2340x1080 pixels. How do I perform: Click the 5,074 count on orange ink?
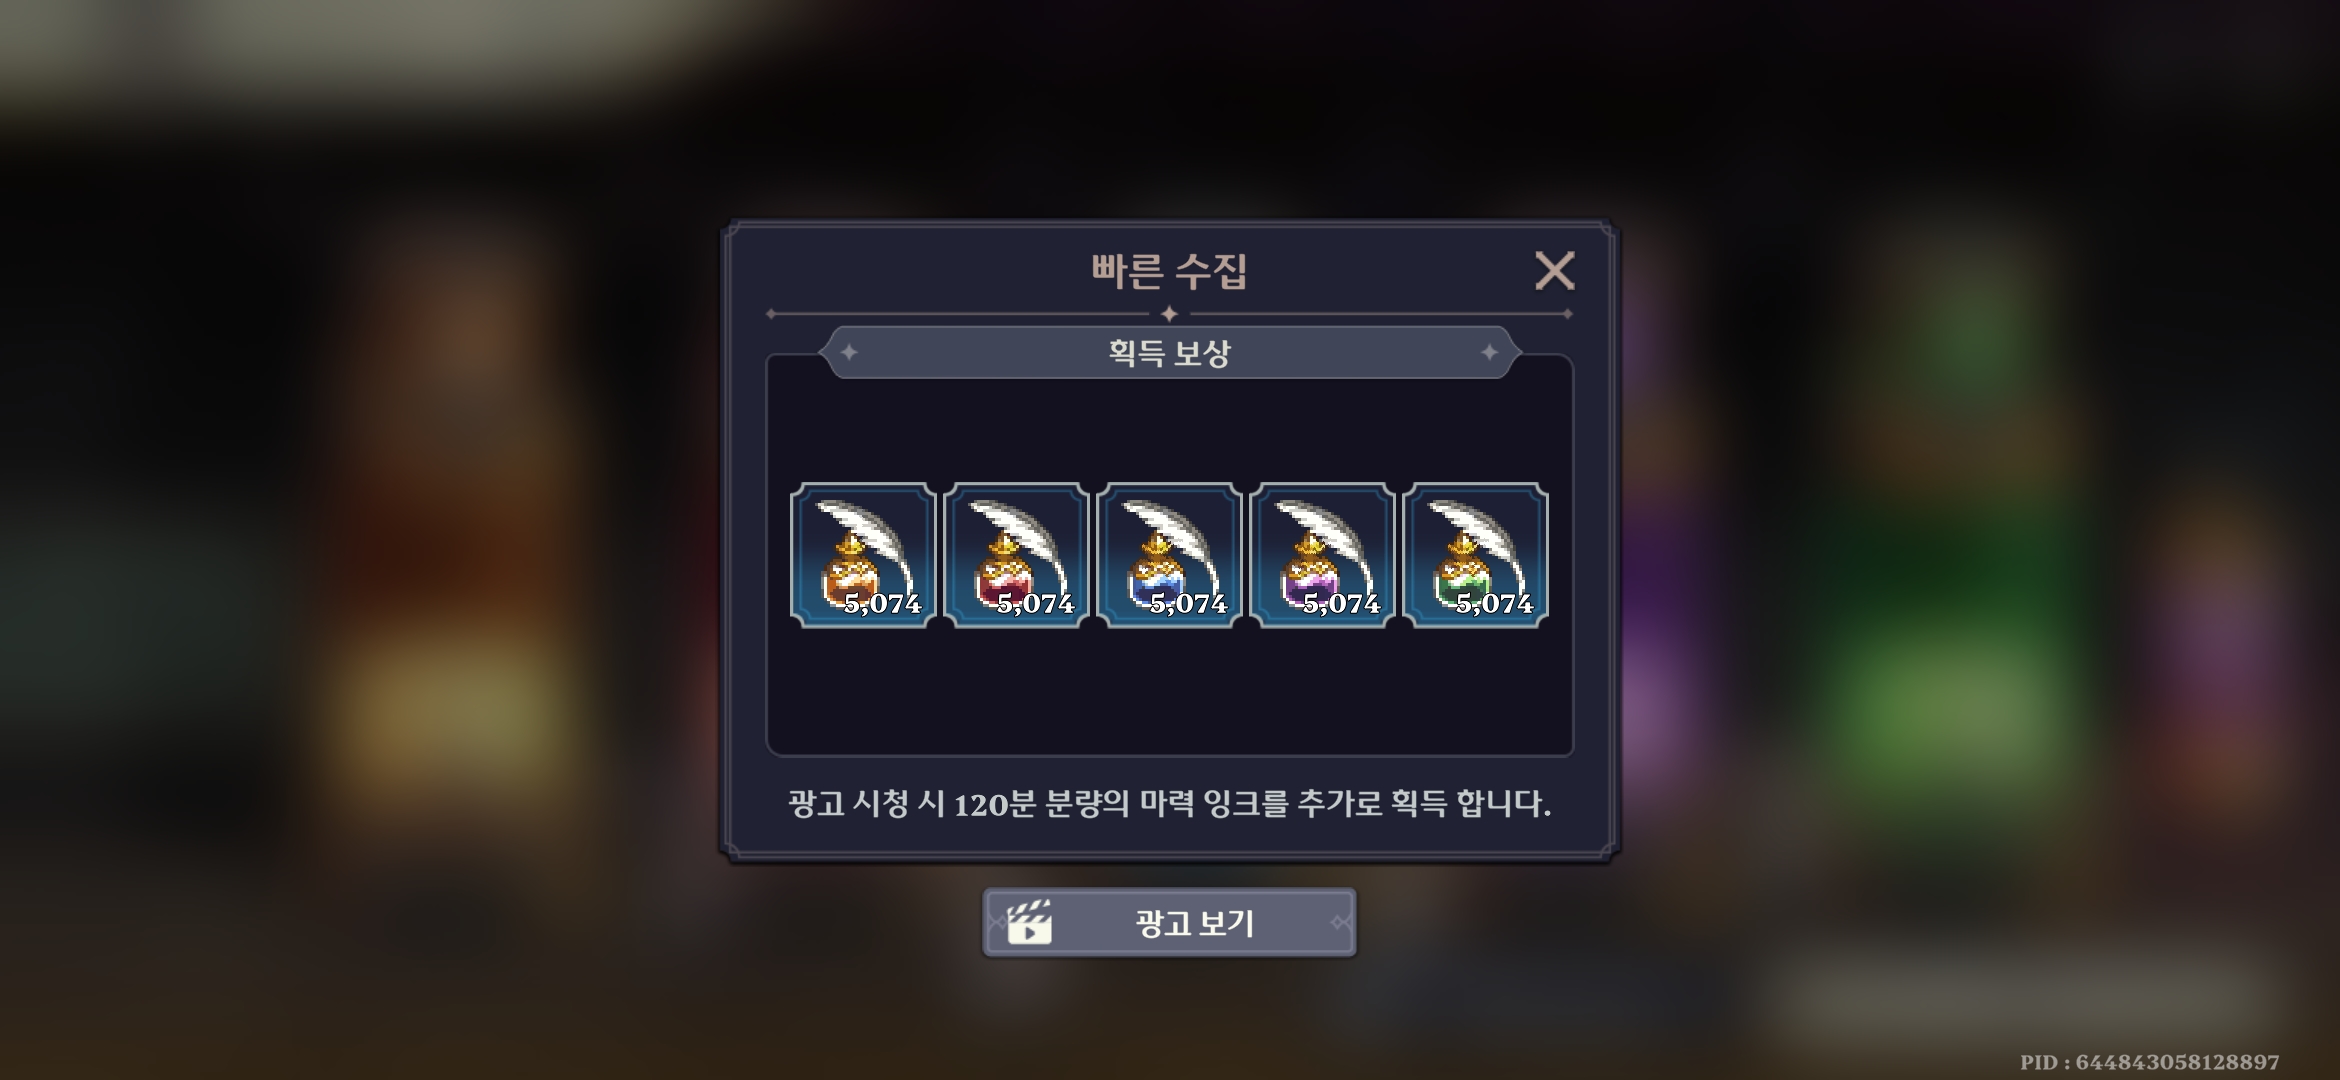click(882, 603)
